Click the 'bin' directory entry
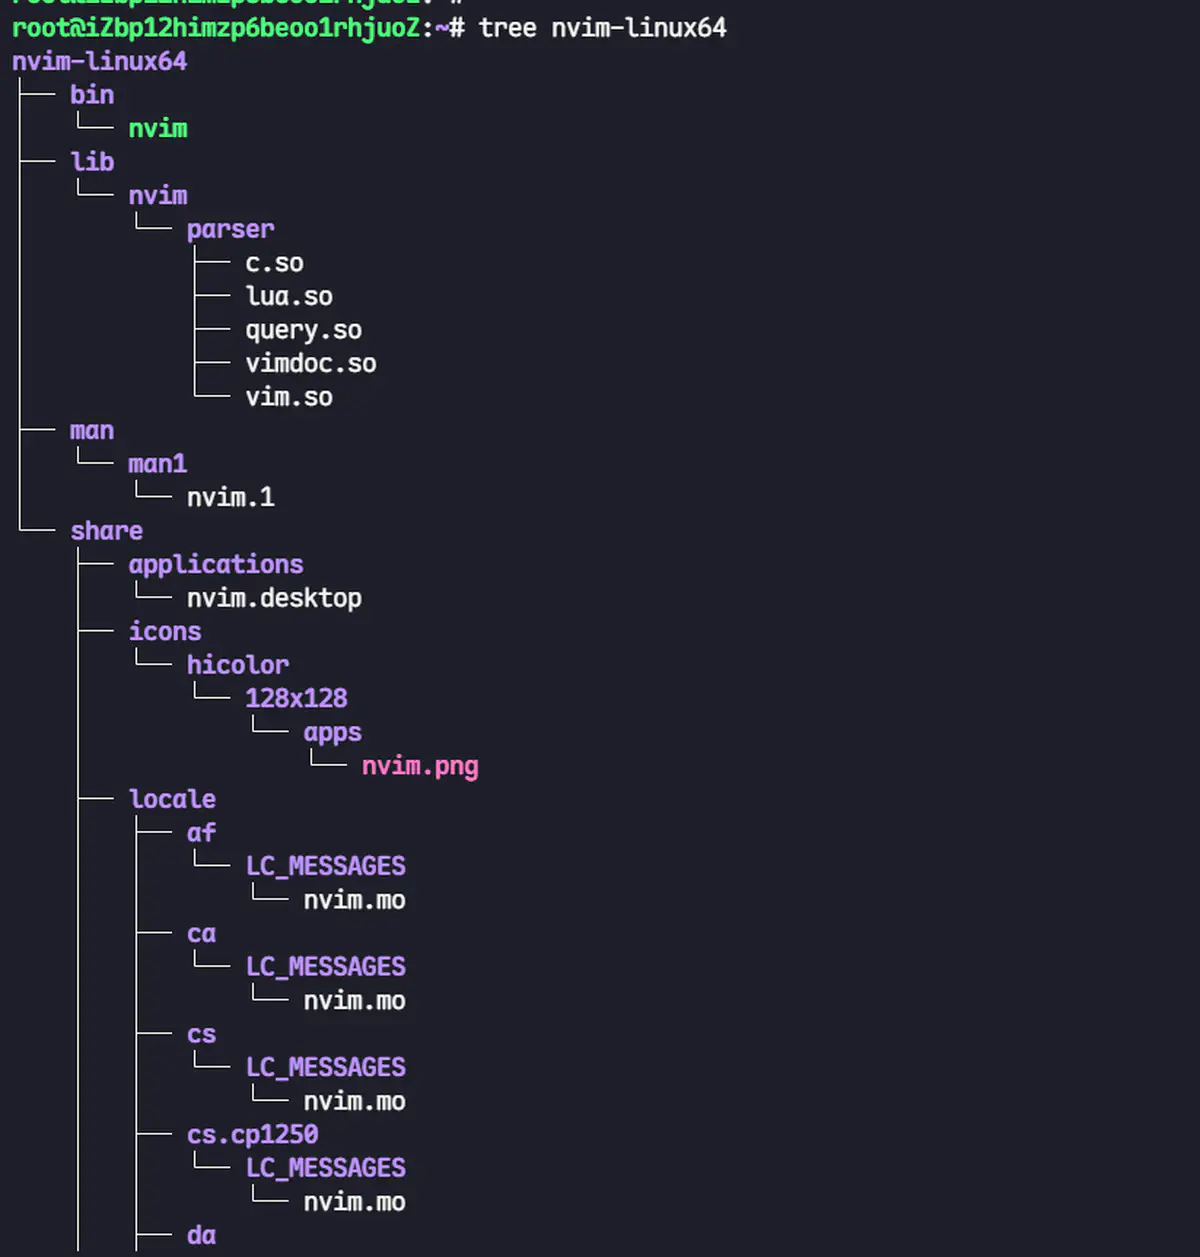The height and width of the screenshot is (1257, 1200). coord(92,95)
